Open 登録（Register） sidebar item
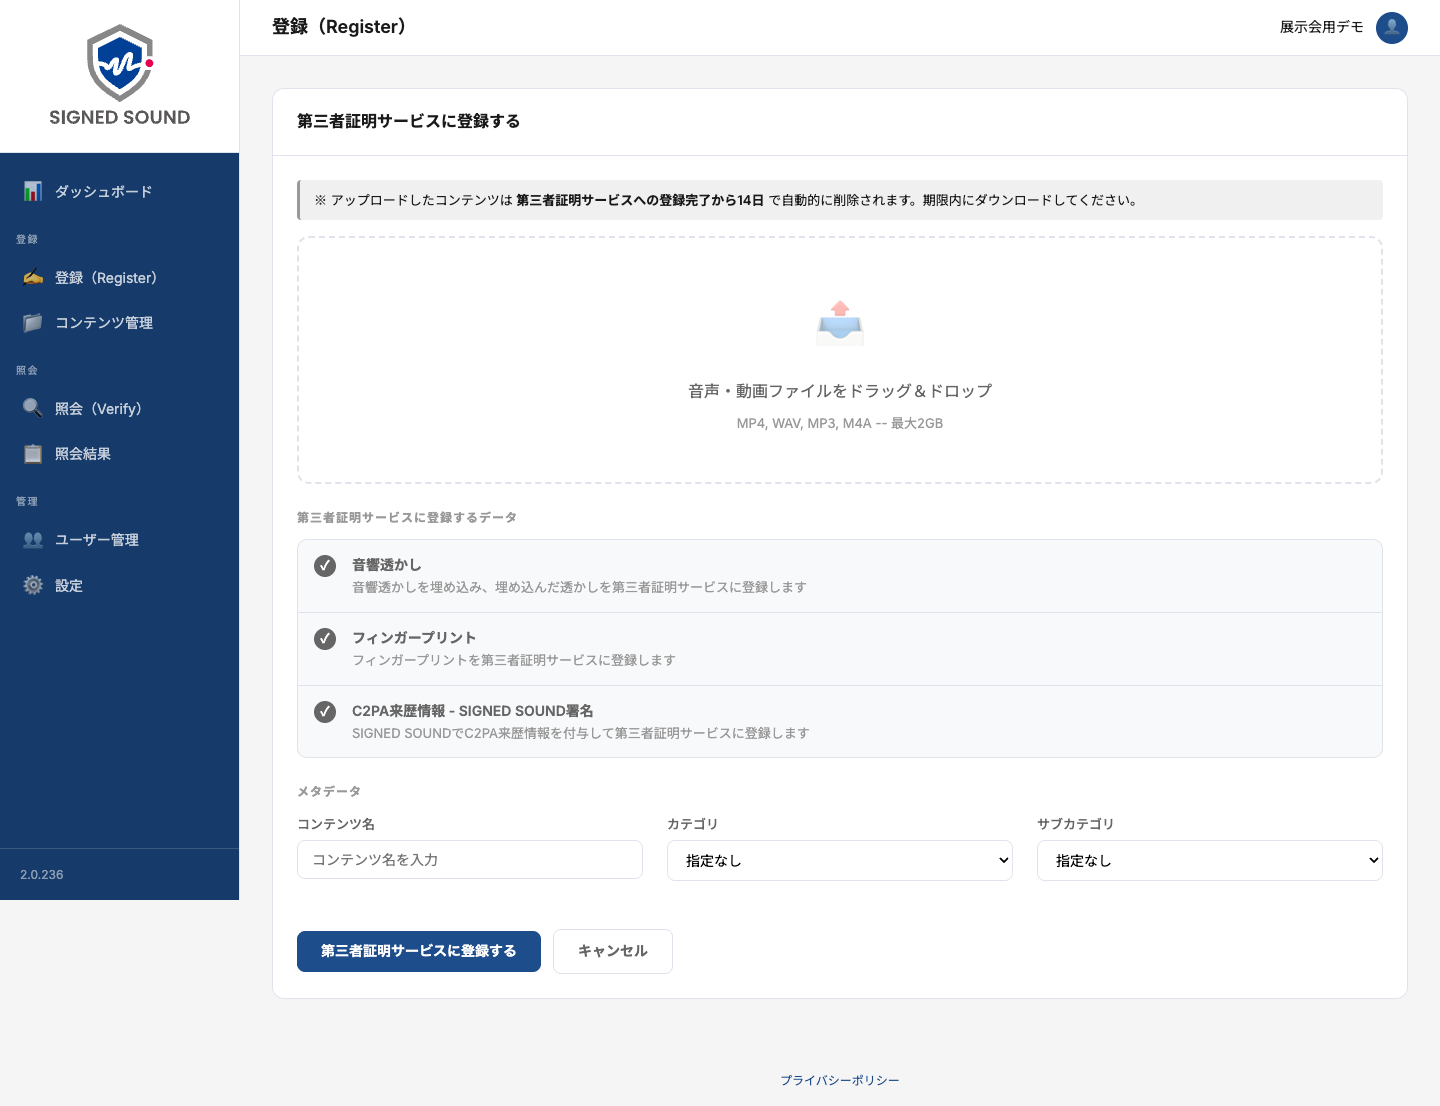The width and height of the screenshot is (1440, 1106). pos(120,277)
